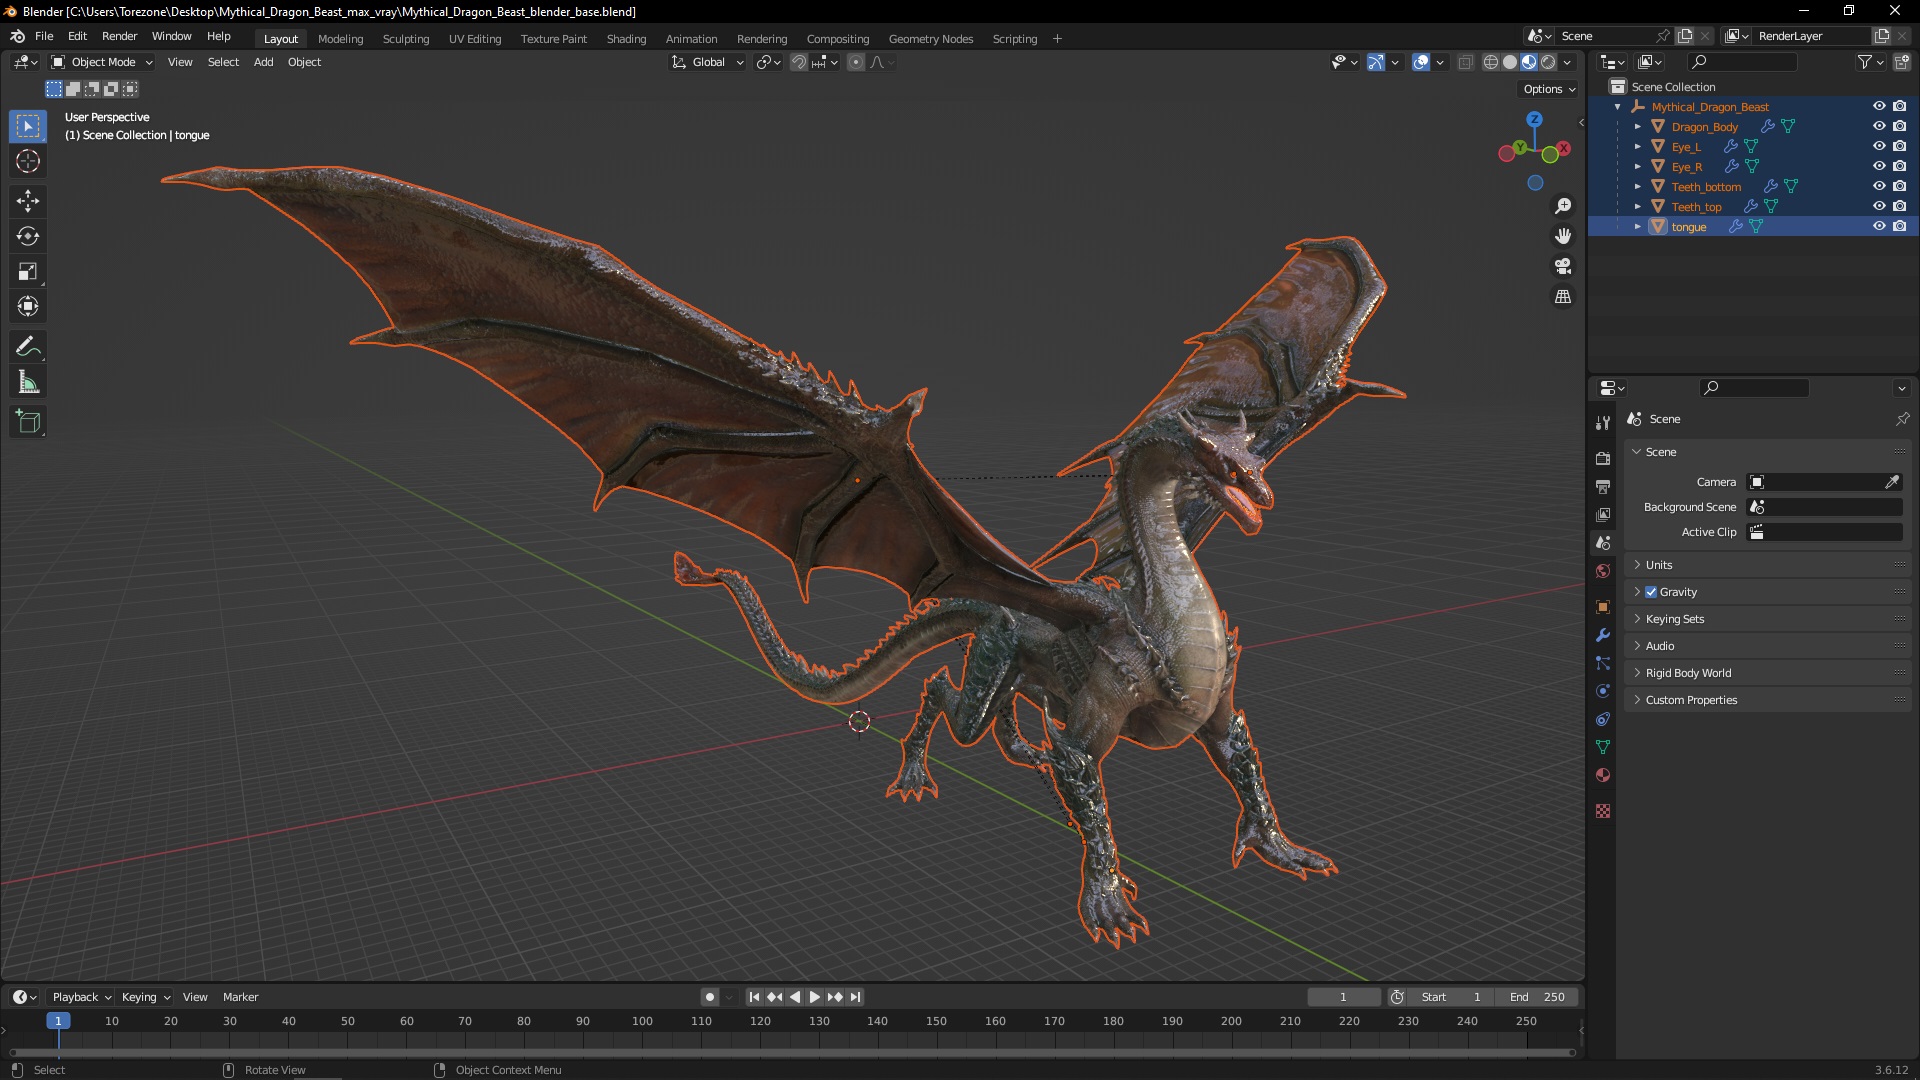Open the Render menu
Image resolution: width=1920 pixels, height=1080 pixels.
[x=119, y=36]
